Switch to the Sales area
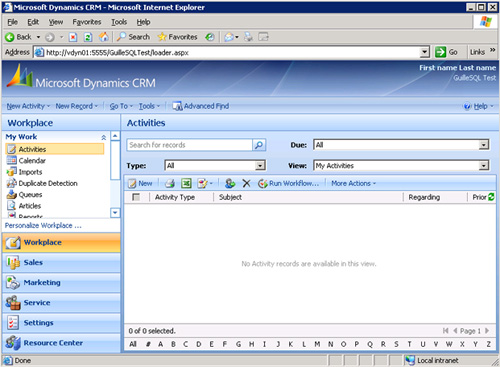 point(61,263)
